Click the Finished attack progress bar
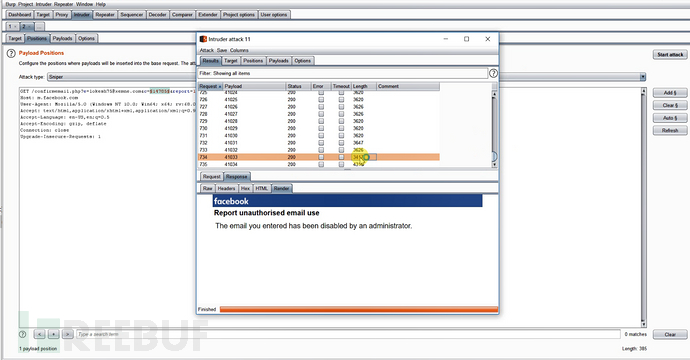The image size is (690, 360). (x=359, y=309)
